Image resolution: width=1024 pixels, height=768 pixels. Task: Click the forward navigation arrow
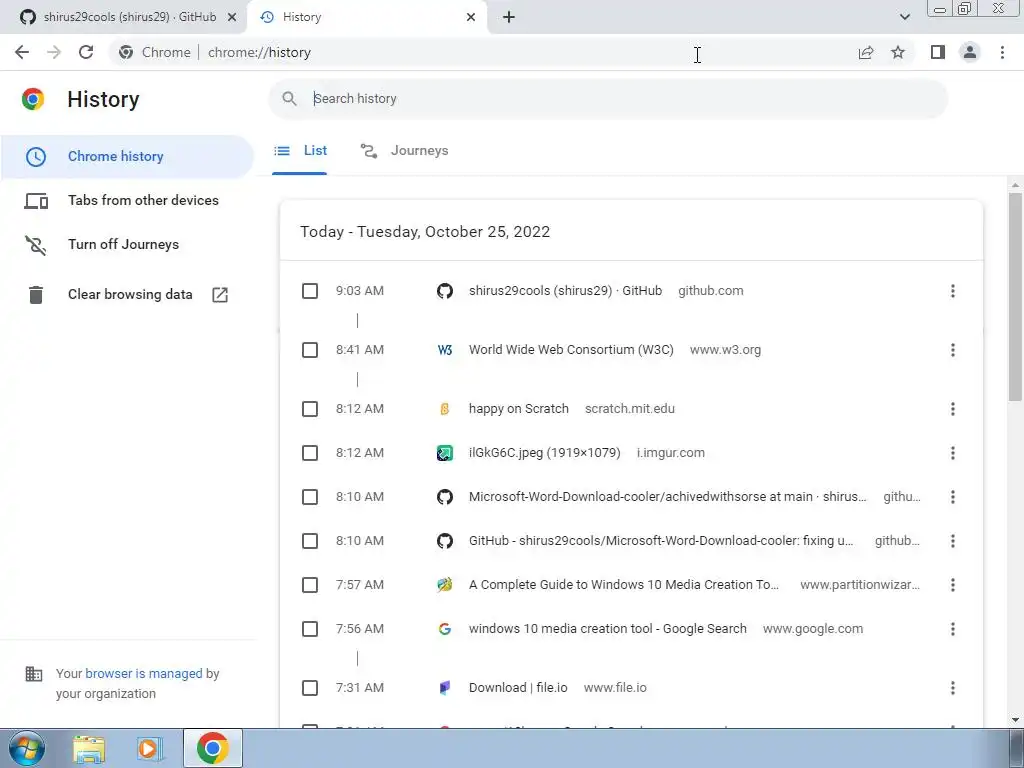[54, 52]
